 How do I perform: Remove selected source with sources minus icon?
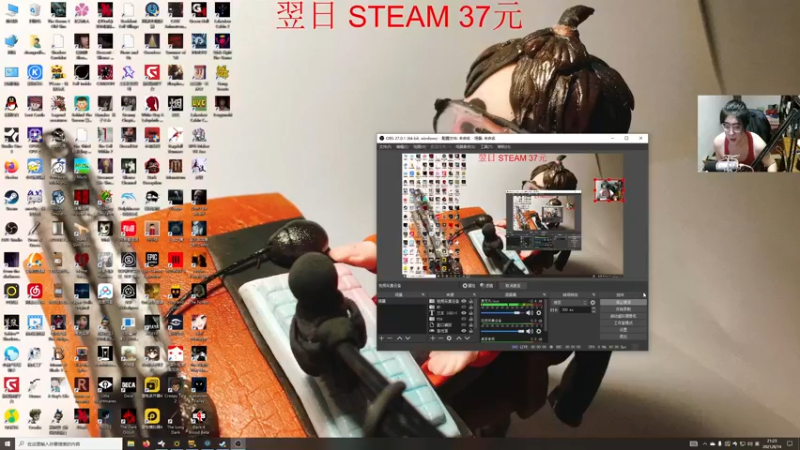(x=441, y=338)
